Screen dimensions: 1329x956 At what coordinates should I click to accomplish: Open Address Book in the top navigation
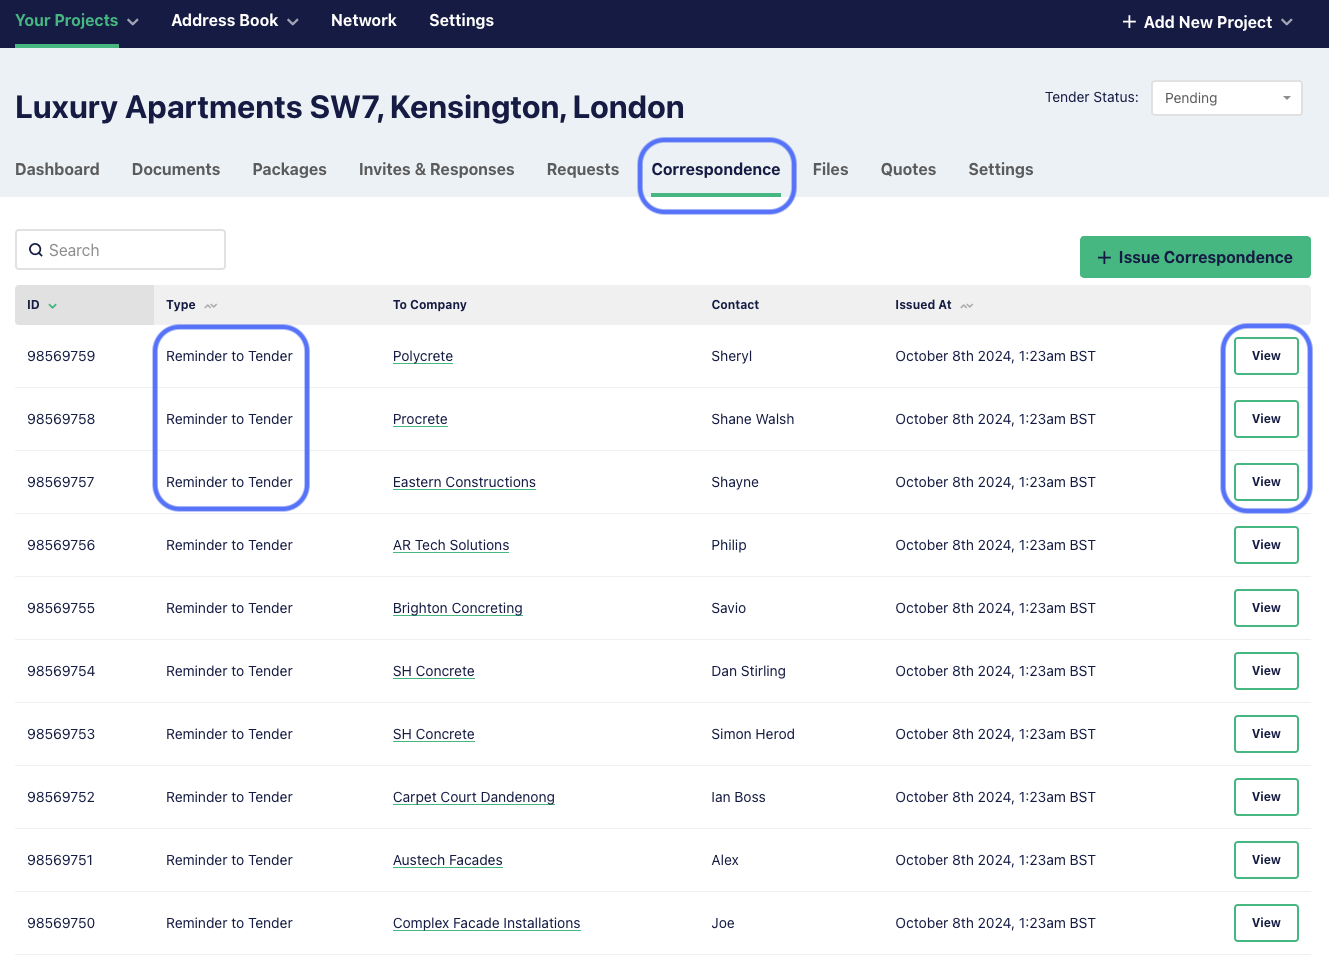[x=225, y=21]
